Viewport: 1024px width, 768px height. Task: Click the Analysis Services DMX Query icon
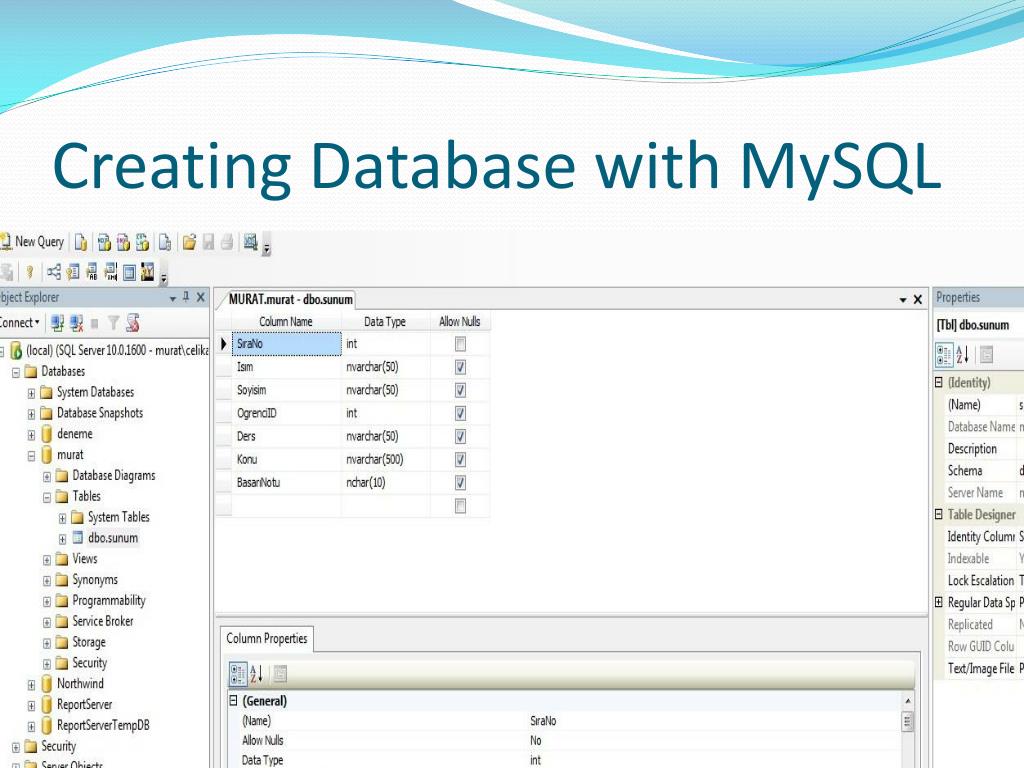pyautogui.click(x=123, y=242)
